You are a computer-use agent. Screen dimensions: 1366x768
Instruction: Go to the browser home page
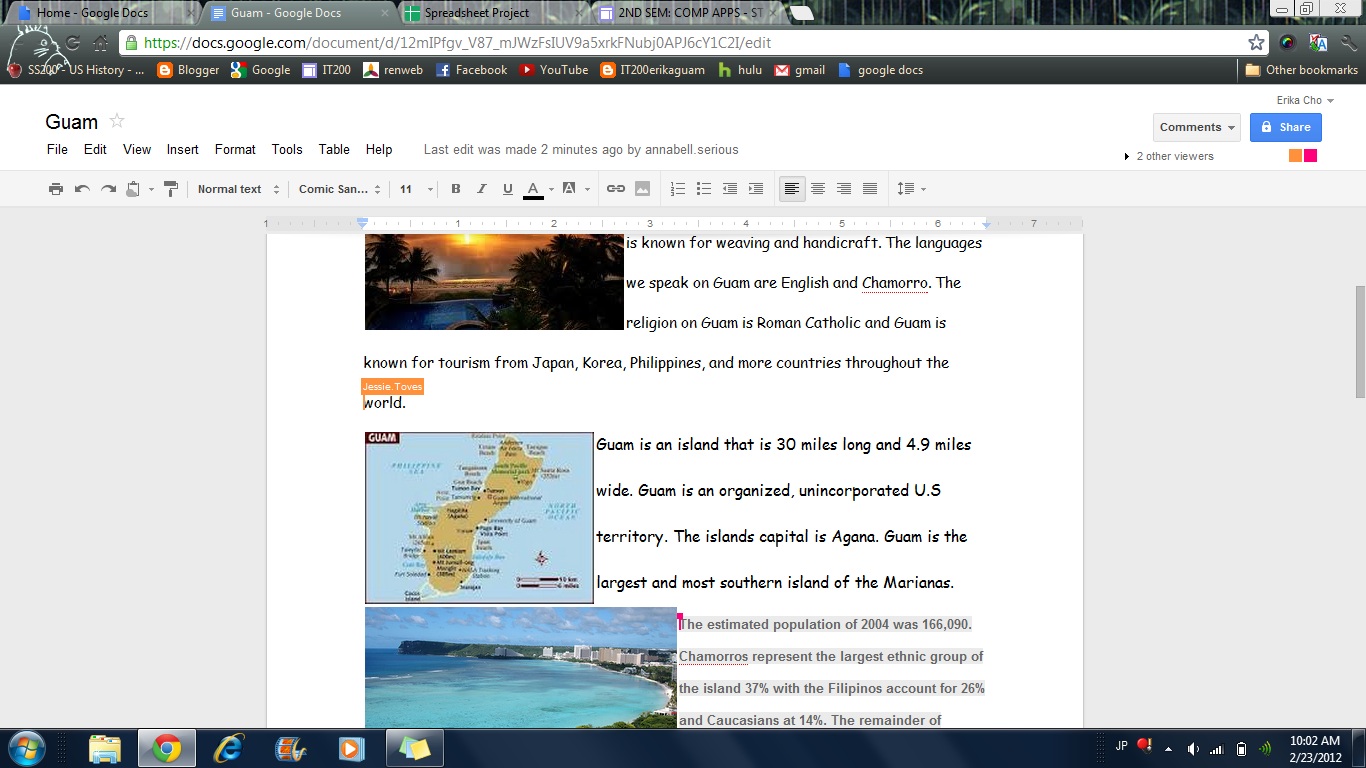click(x=101, y=43)
